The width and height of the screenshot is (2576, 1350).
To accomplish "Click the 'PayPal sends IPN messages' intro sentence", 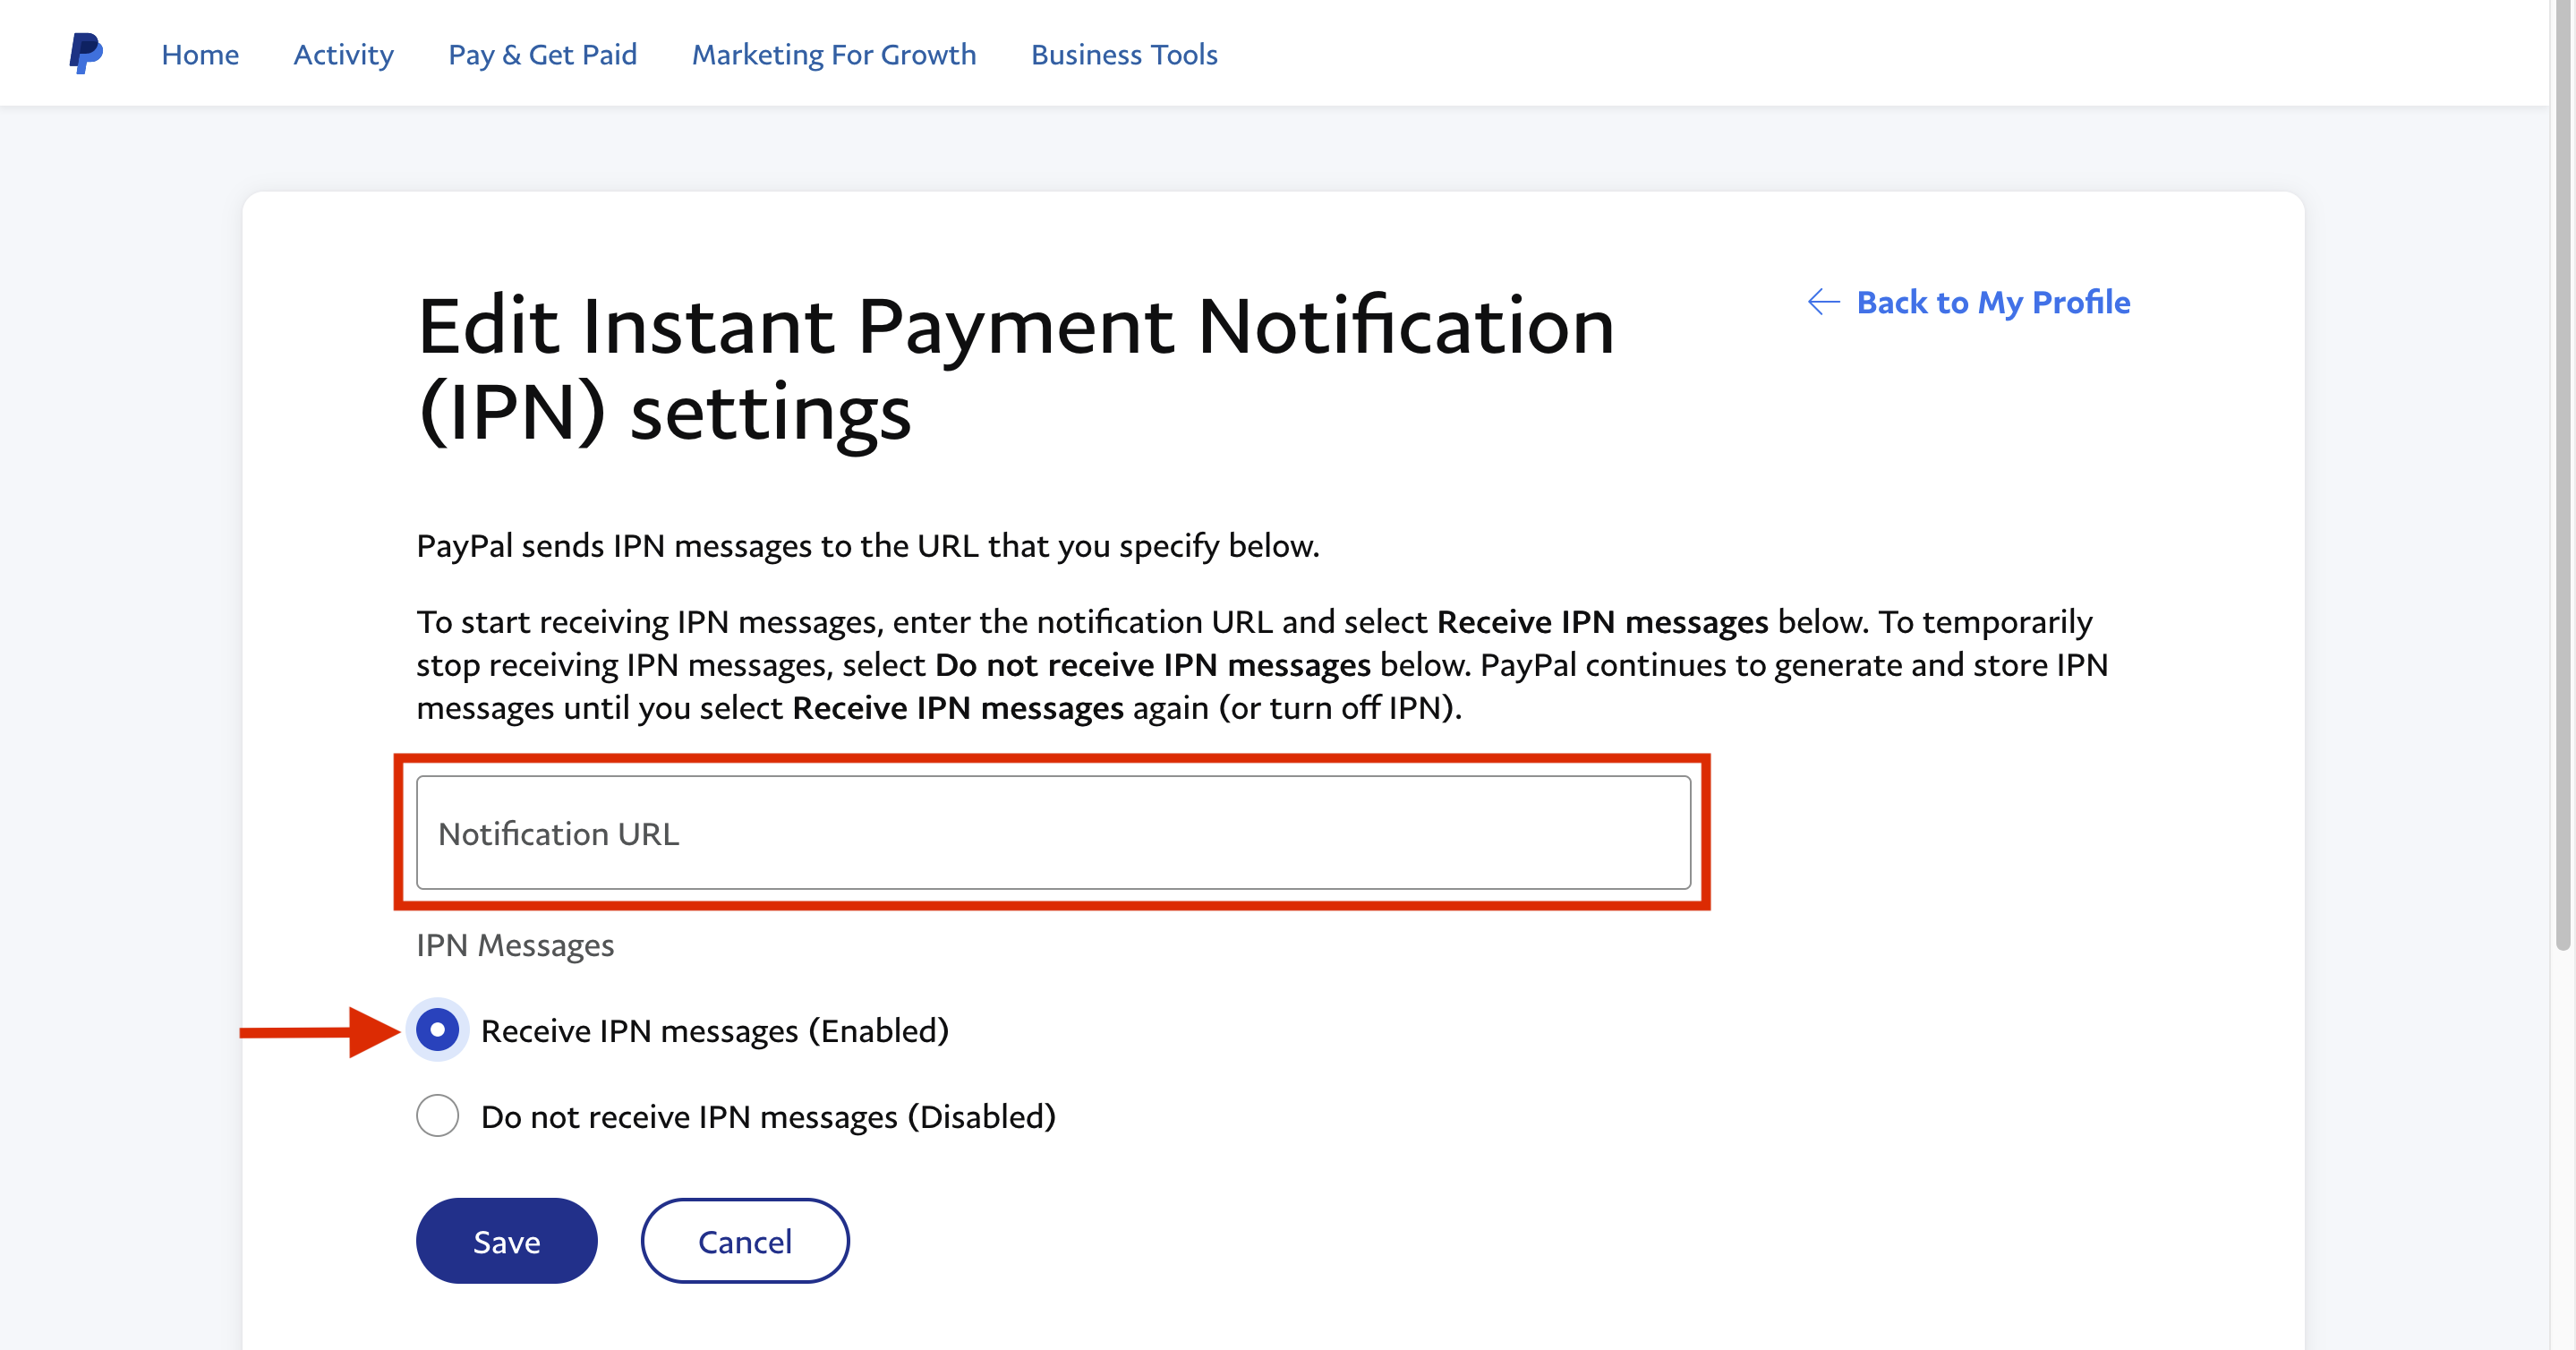I will (867, 546).
